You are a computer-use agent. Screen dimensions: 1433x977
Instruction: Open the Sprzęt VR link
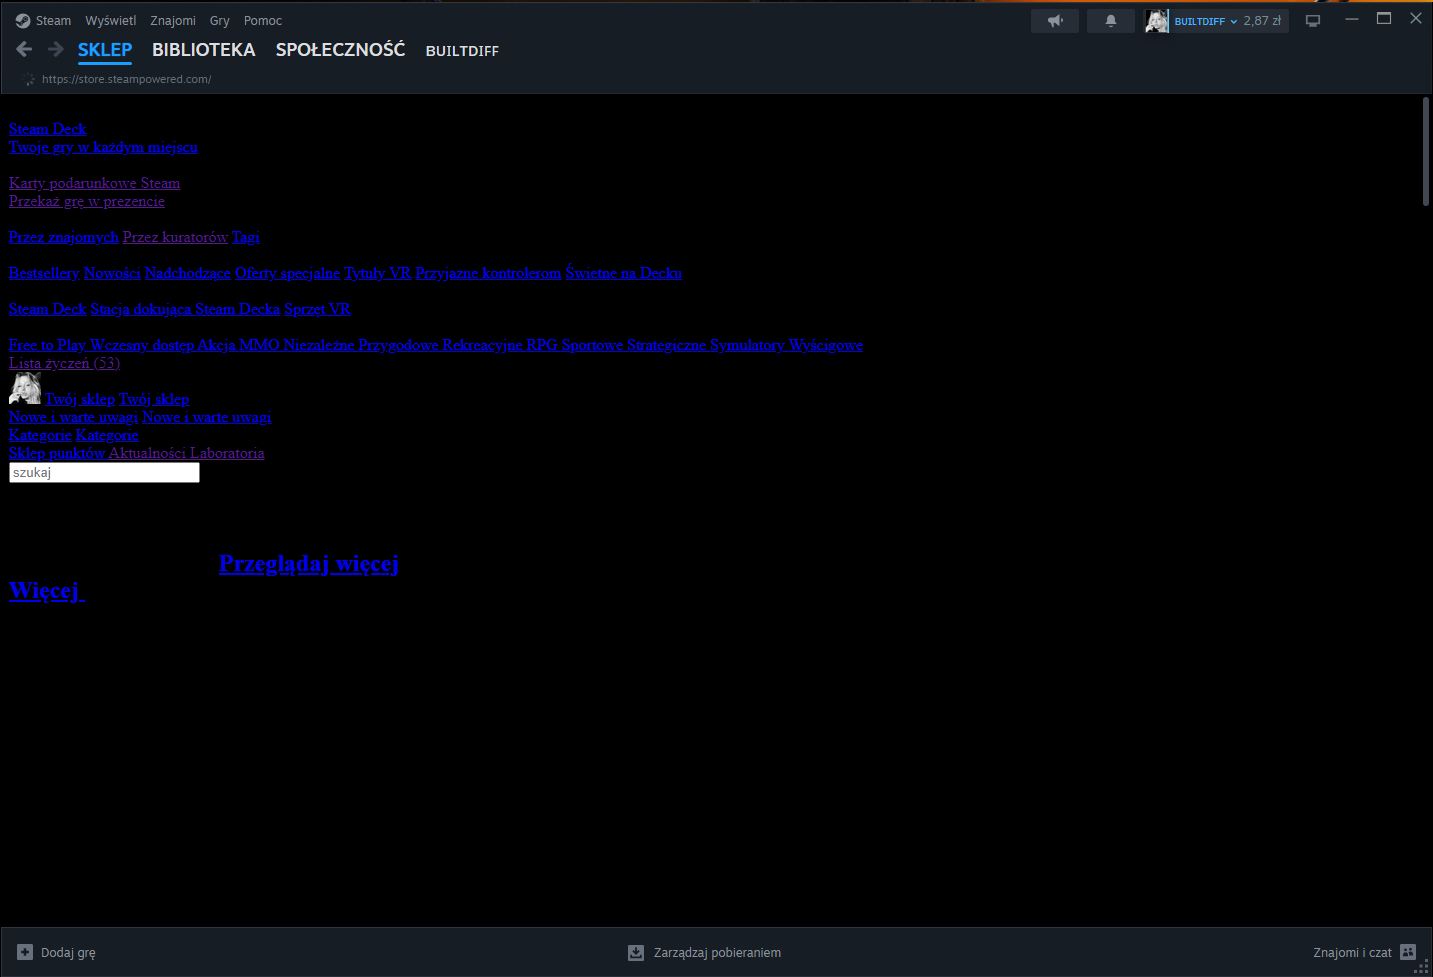coord(318,309)
